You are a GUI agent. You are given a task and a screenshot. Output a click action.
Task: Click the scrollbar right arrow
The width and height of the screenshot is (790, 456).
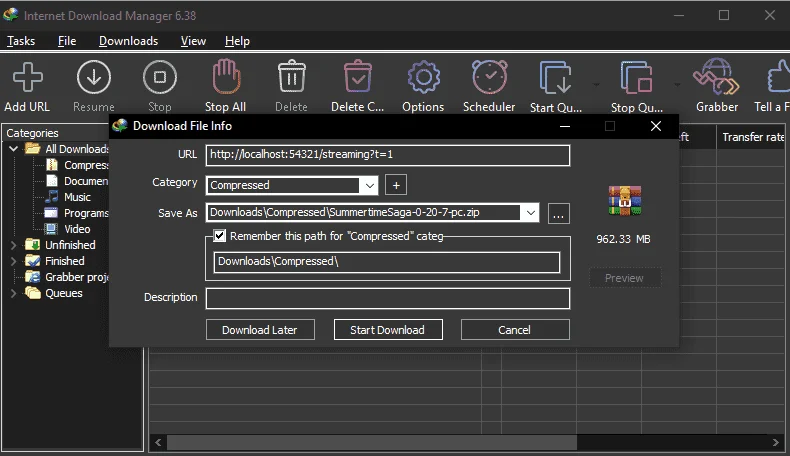(x=775, y=442)
